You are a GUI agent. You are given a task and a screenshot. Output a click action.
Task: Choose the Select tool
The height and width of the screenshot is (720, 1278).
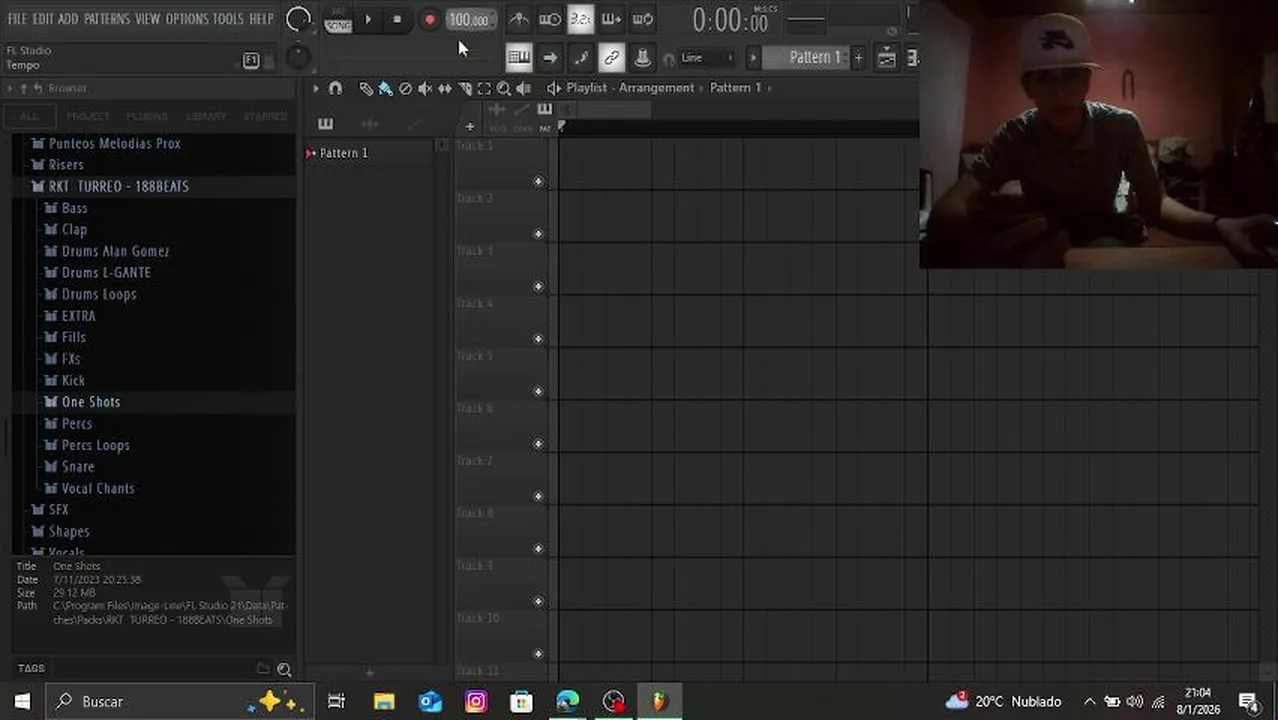[484, 88]
